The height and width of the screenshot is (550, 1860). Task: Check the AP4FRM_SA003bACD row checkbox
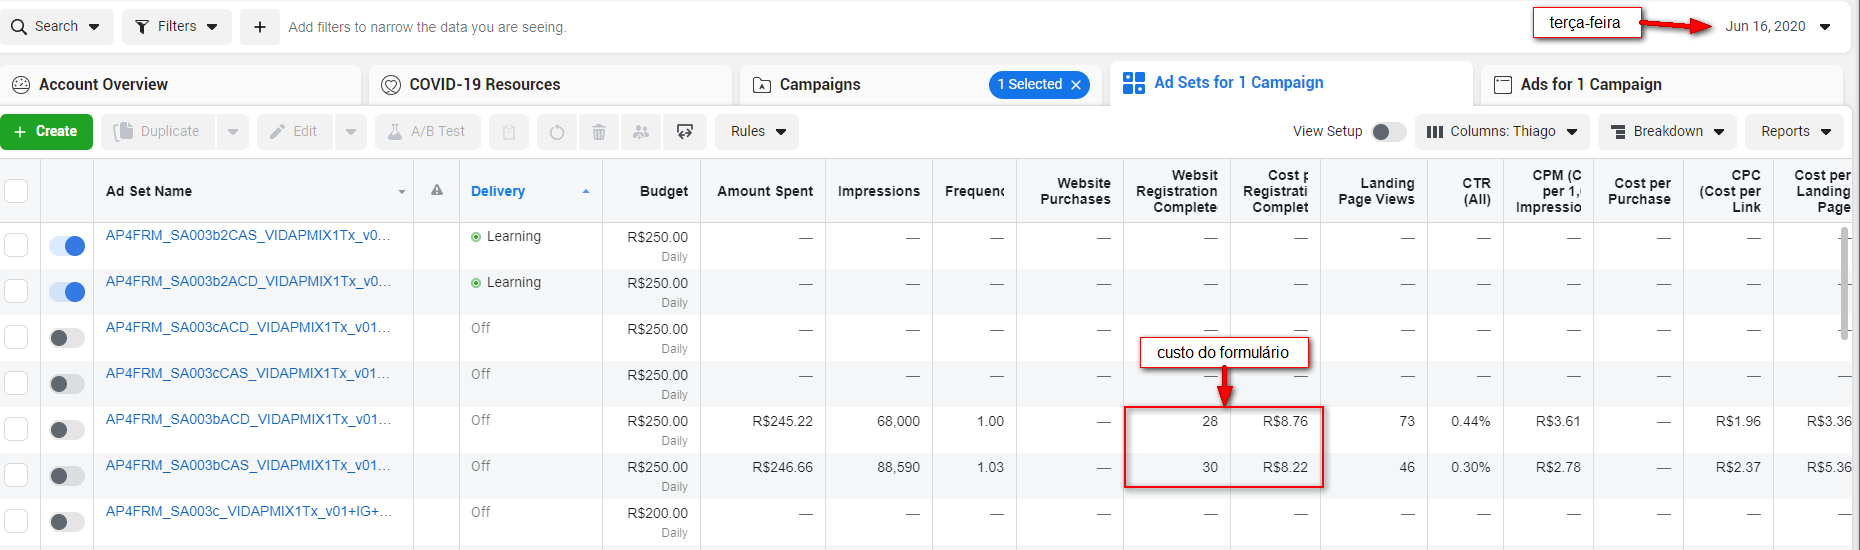tap(16, 429)
